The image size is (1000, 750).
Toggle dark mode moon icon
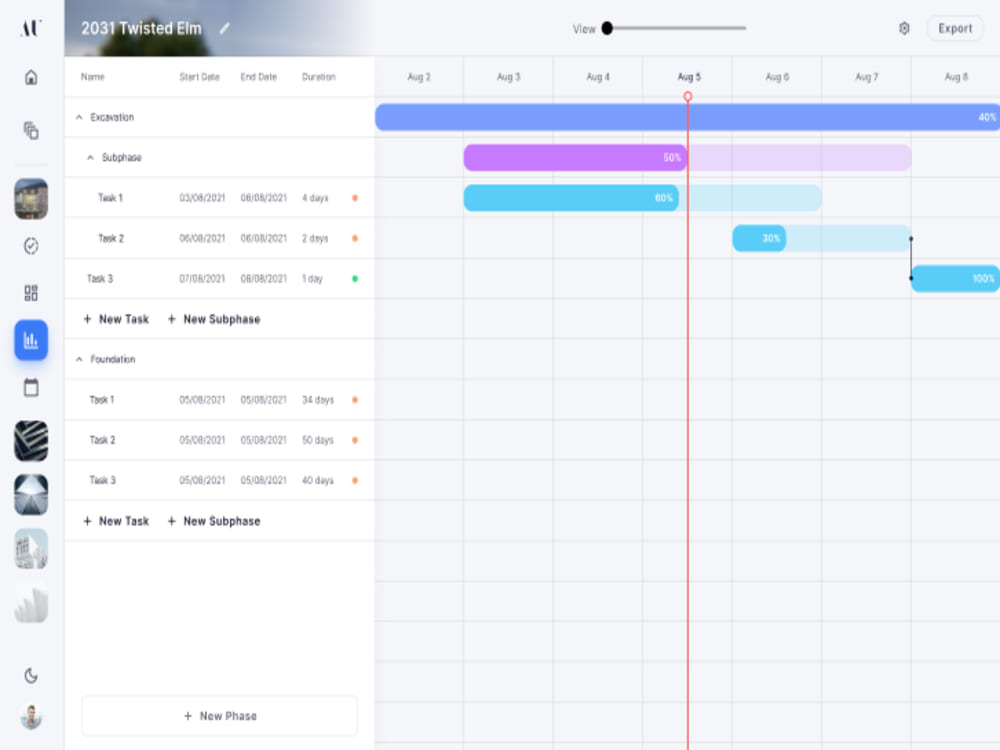click(31, 675)
